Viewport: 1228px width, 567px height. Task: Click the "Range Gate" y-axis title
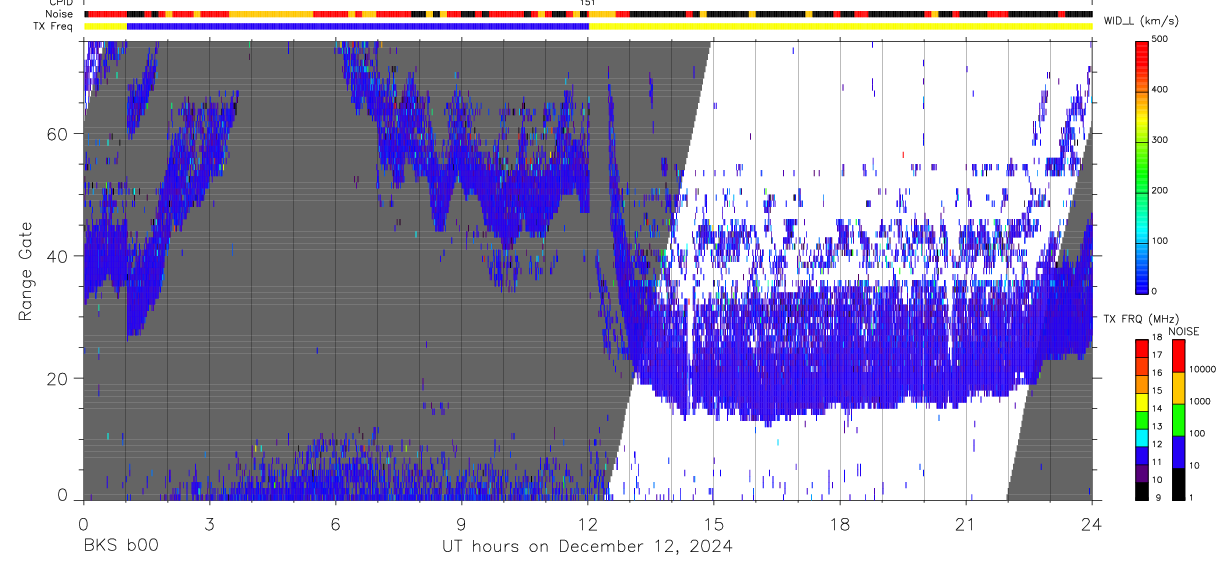(x=28, y=272)
